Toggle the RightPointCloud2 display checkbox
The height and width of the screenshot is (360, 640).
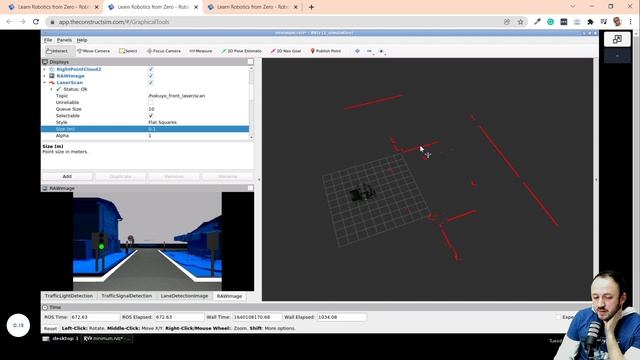point(151,69)
